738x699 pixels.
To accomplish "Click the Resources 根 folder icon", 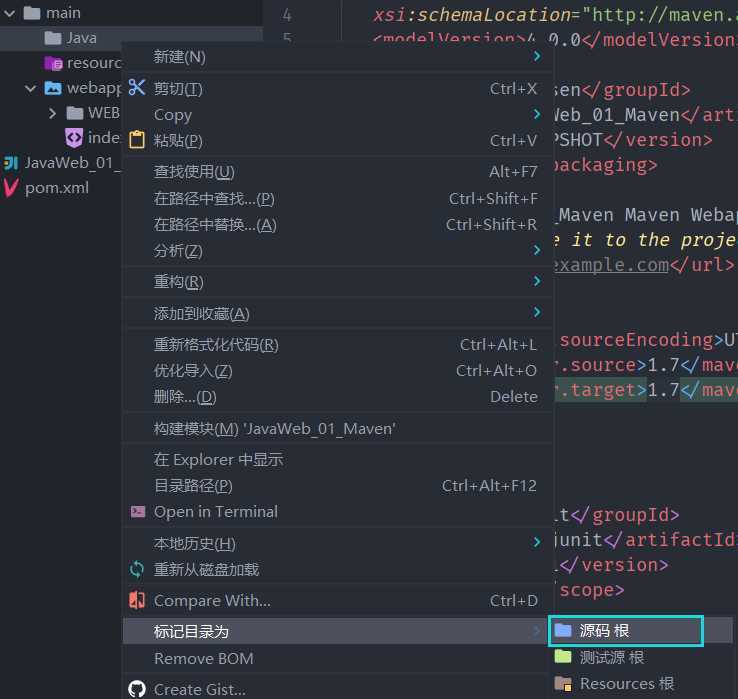I will pos(563,684).
